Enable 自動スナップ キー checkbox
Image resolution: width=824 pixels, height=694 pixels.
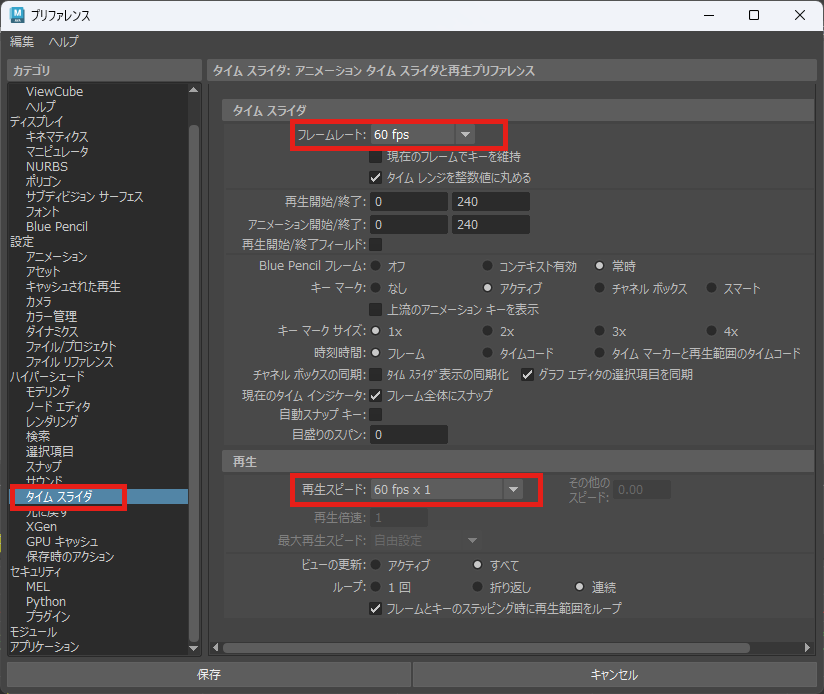pyautogui.click(x=375, y=415)
